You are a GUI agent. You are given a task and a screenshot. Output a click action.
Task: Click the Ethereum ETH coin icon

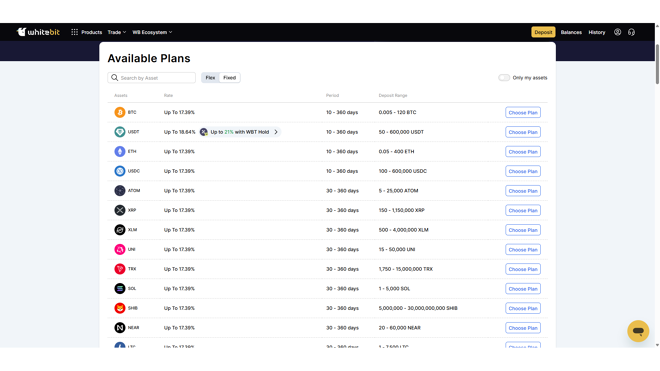(120, 152)
